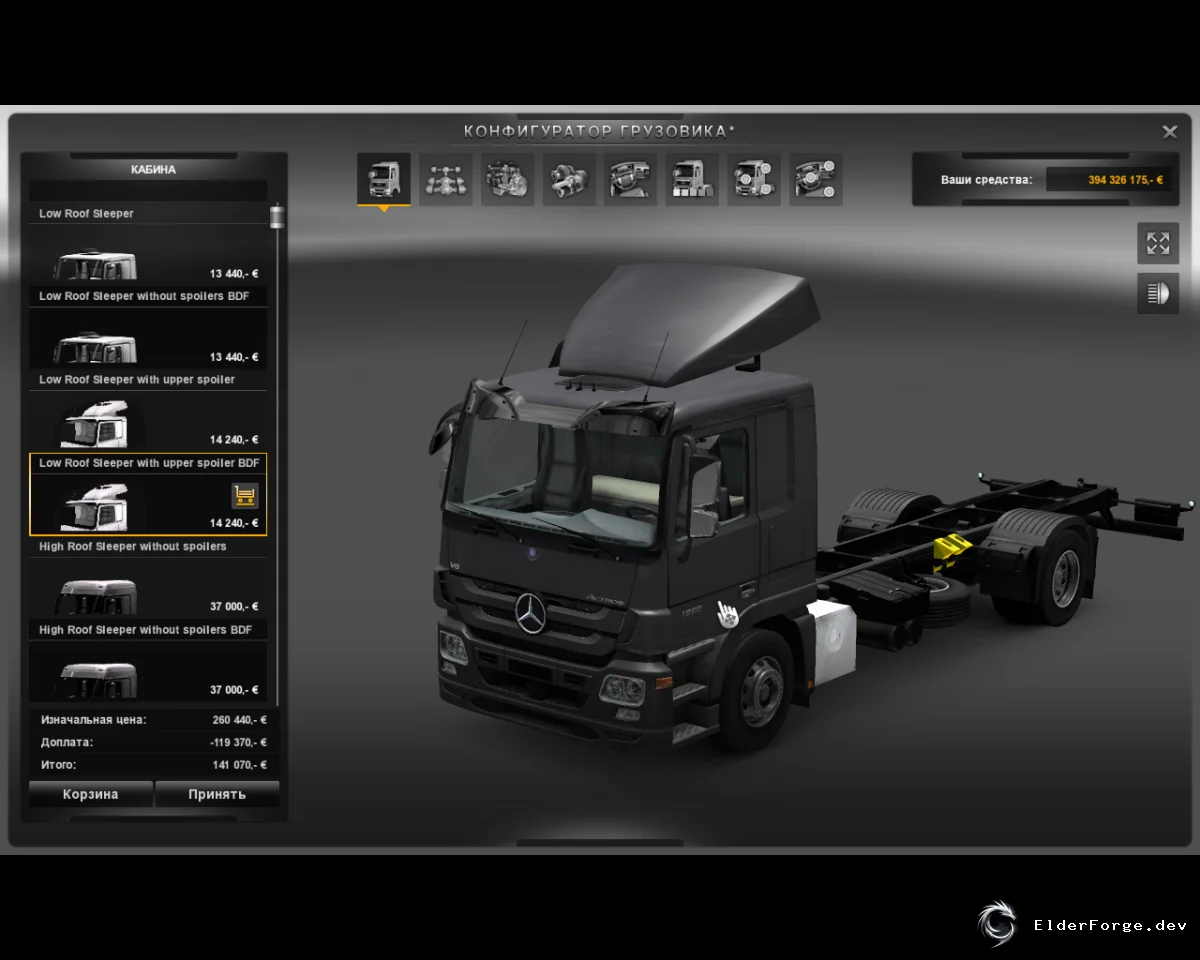Image resolution: width=1200 pixels, height=960 pixels.
Task: Toggle the truck headlights icon
Action: tap(1158, 293)
